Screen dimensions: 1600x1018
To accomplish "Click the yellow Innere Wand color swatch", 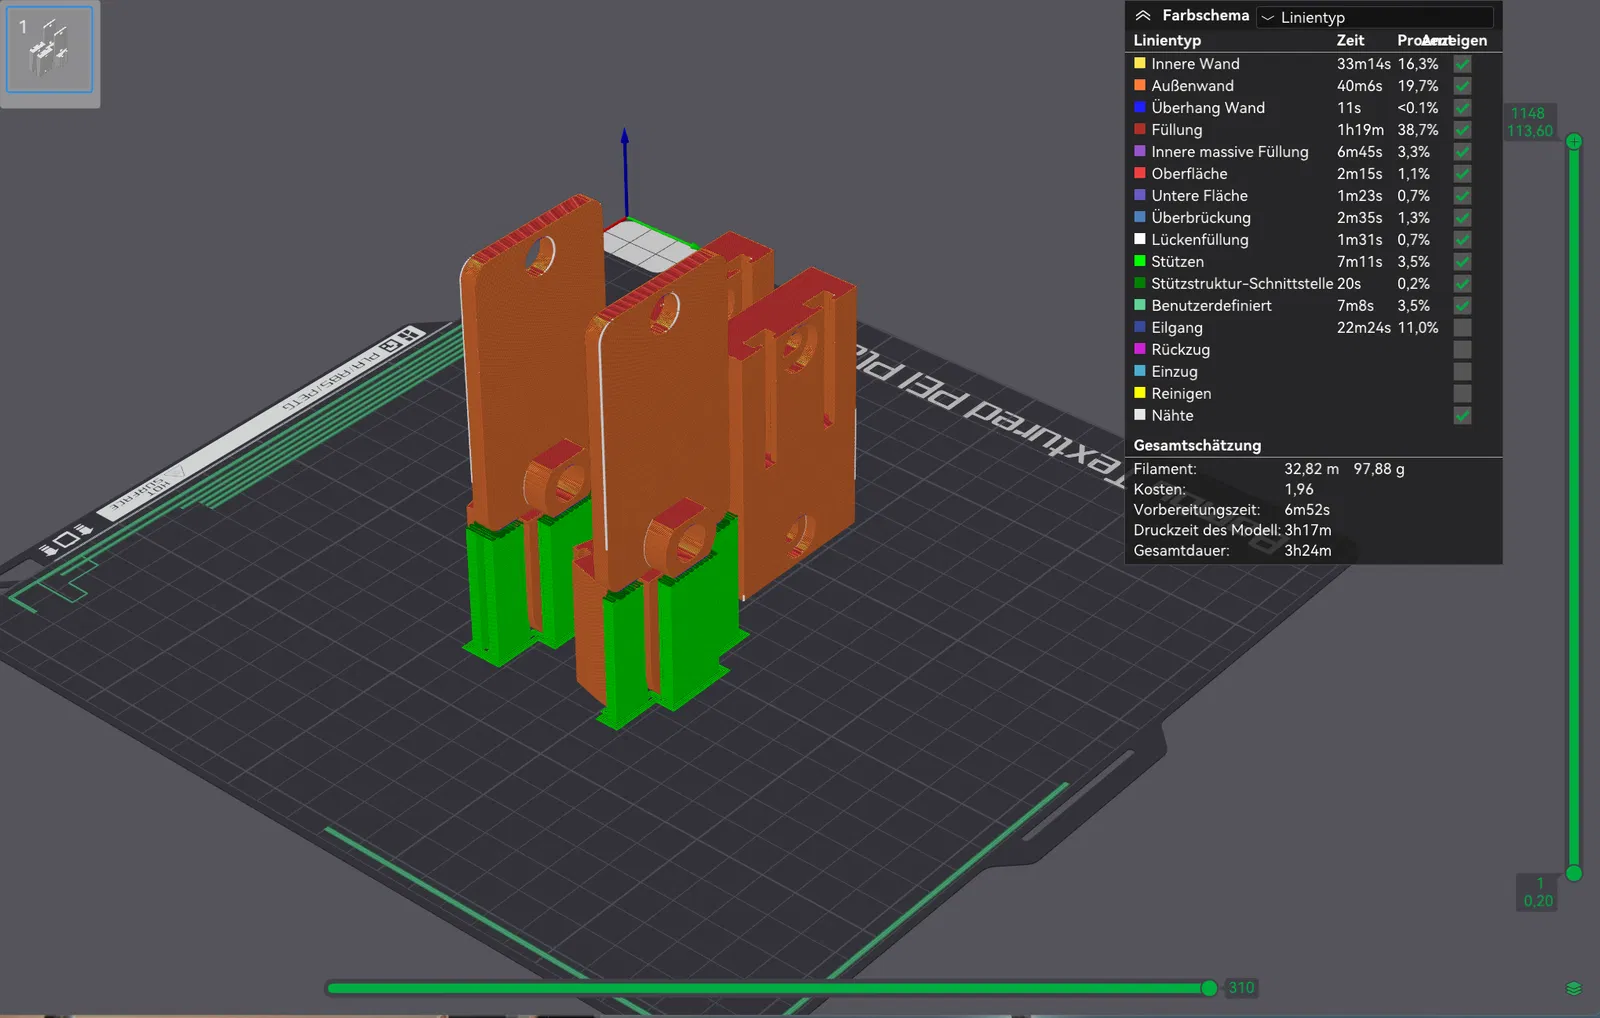I will tap(1139, 63).
